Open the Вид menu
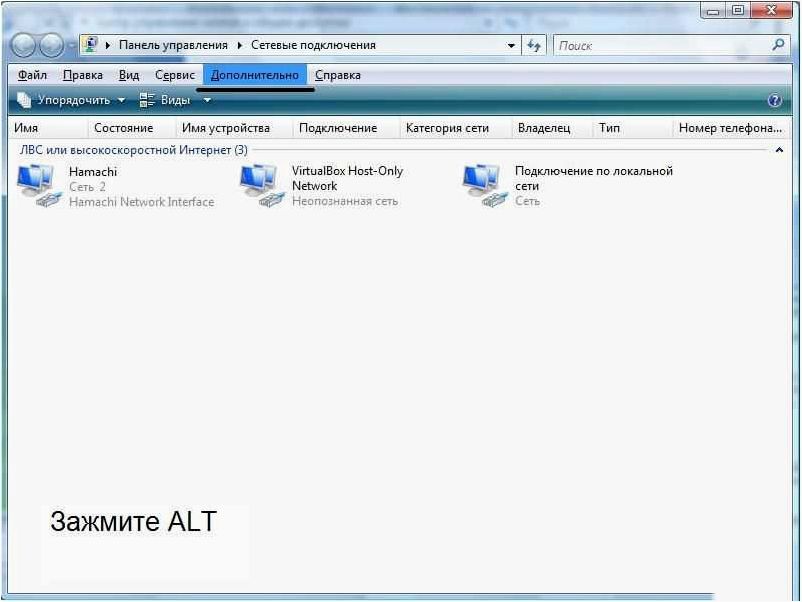802x602 pixels. click(129, 75)
